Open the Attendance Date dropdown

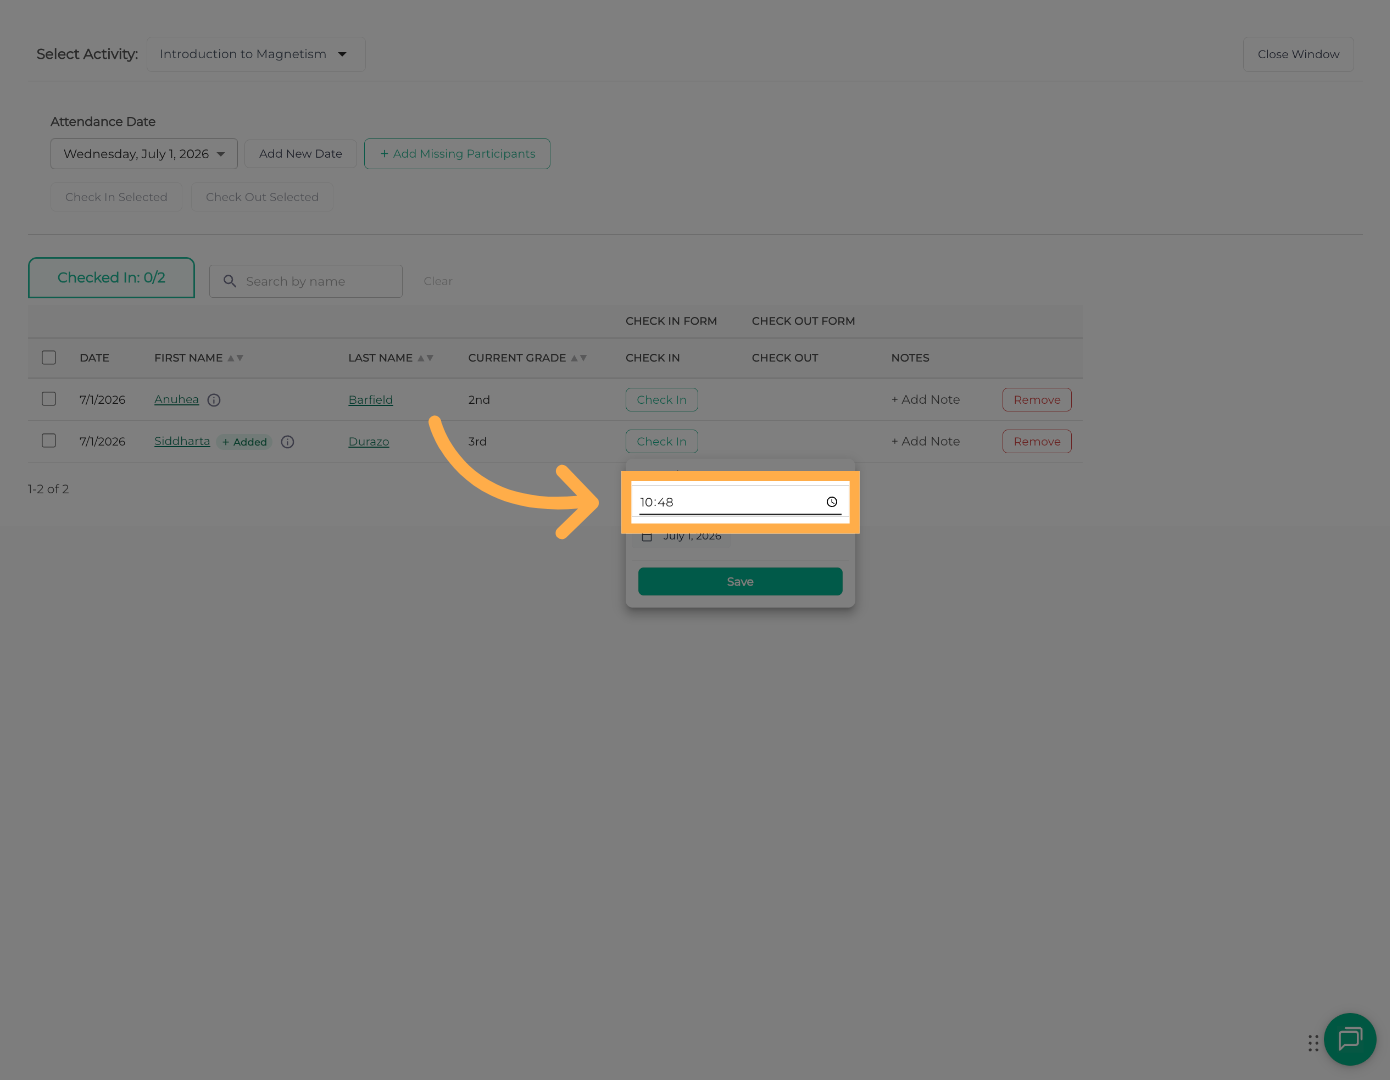pyautogui.click(x=144, y=154)
